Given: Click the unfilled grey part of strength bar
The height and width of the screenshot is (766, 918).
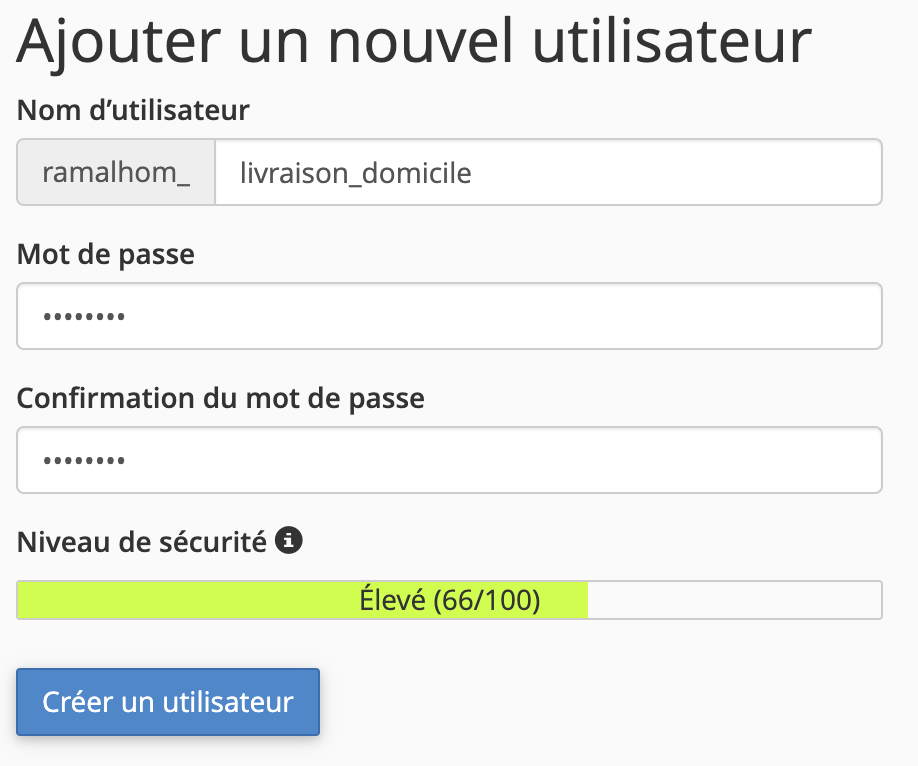Looking at the screenshot, I should (x=734, y=600).
